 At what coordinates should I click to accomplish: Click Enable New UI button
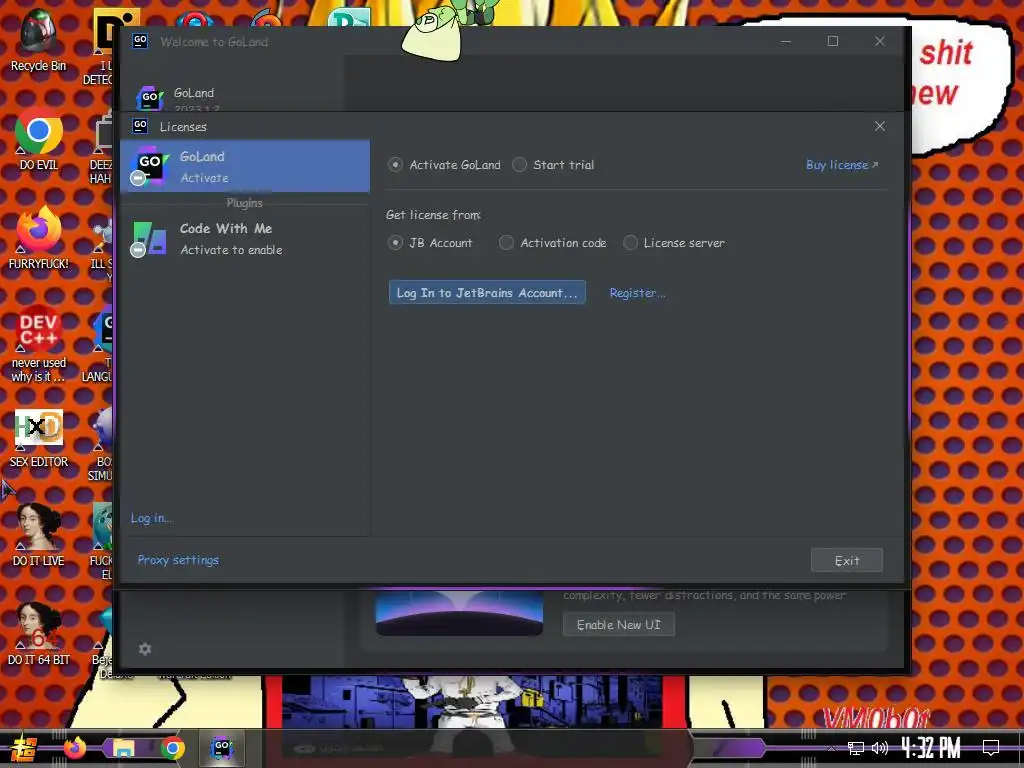(618, 624)
